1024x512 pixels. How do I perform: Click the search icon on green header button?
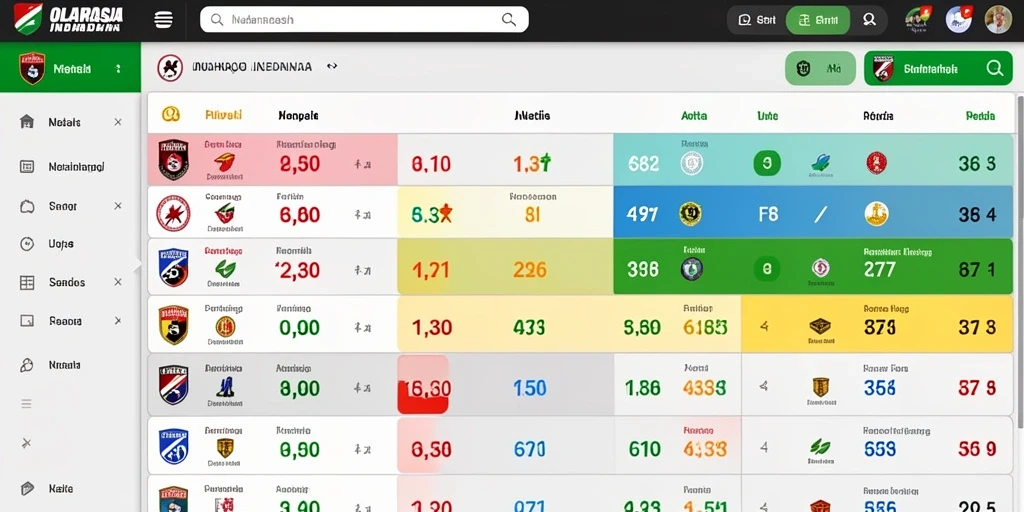995,68
